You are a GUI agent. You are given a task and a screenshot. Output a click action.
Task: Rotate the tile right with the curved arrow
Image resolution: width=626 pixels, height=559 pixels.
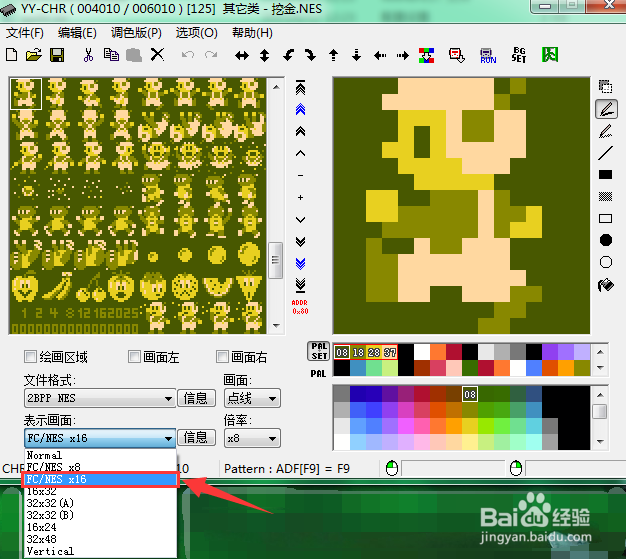(x=310, y=55)
